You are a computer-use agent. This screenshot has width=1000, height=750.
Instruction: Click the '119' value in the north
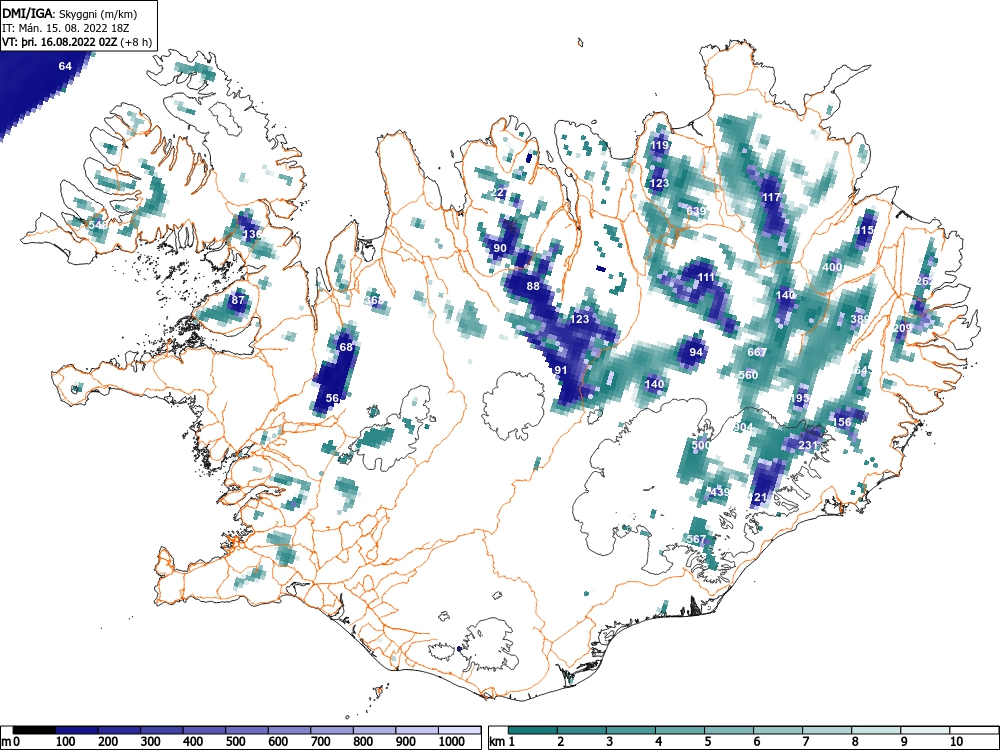[659, 145]
